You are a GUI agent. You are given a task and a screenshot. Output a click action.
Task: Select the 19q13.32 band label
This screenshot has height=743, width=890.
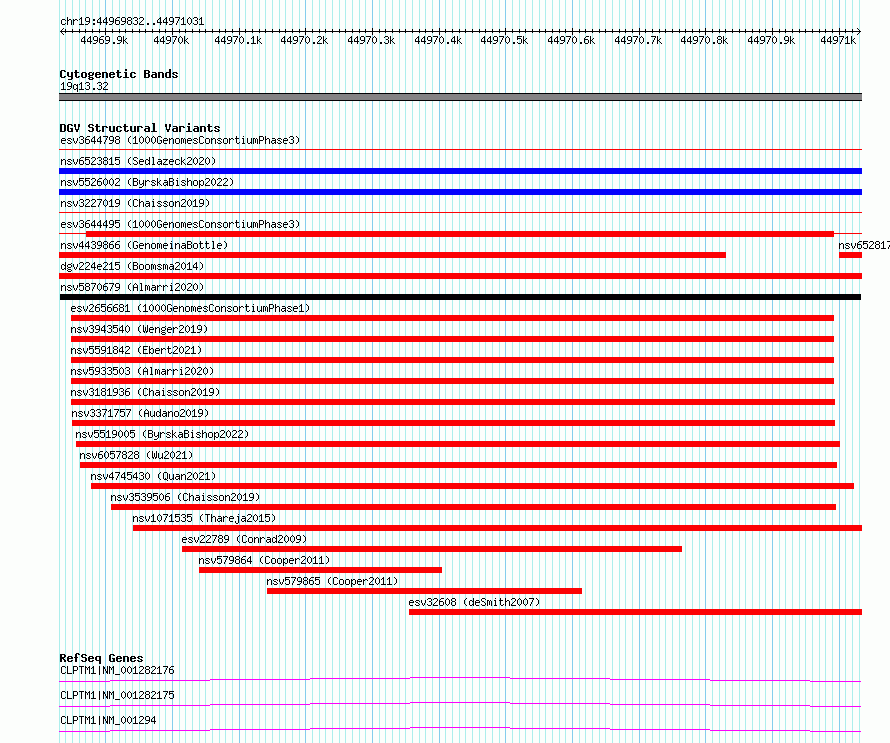tap(84, 86)
